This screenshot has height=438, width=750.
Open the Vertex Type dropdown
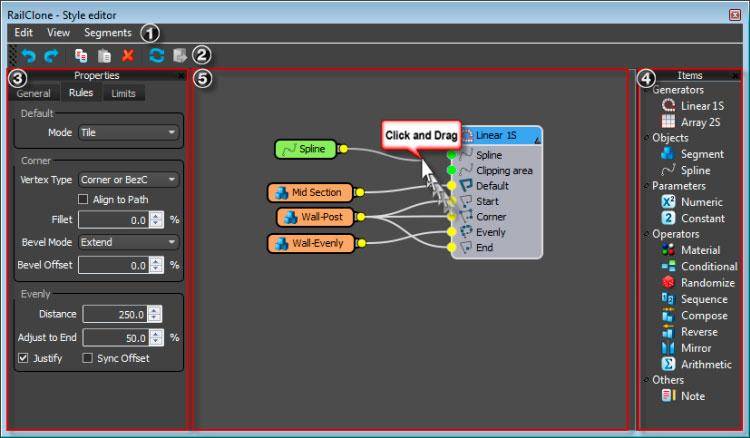click(x=128, y=180)
